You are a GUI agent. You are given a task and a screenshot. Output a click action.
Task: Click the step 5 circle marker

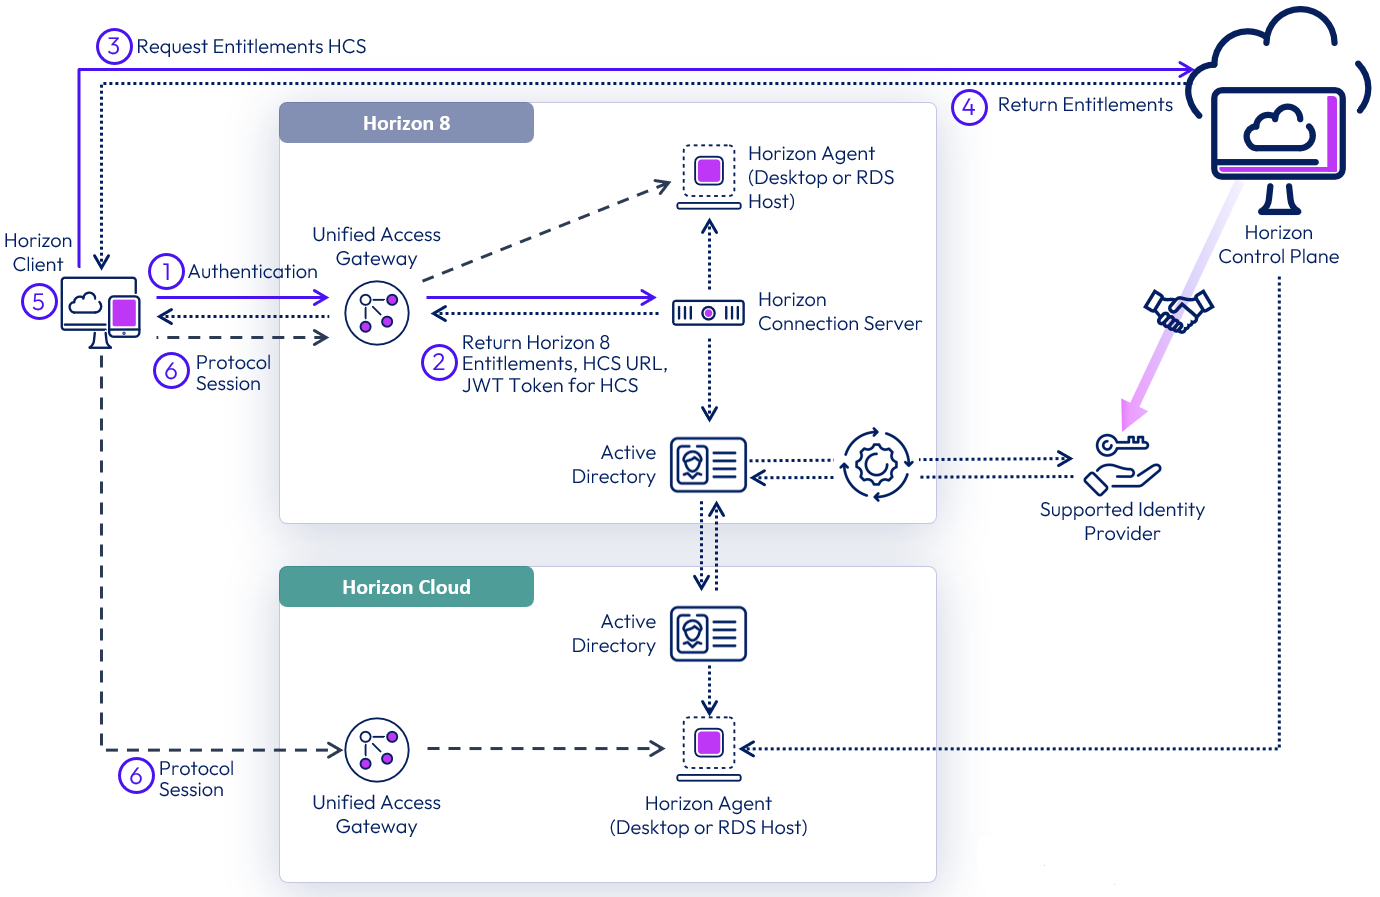[39, 301]
